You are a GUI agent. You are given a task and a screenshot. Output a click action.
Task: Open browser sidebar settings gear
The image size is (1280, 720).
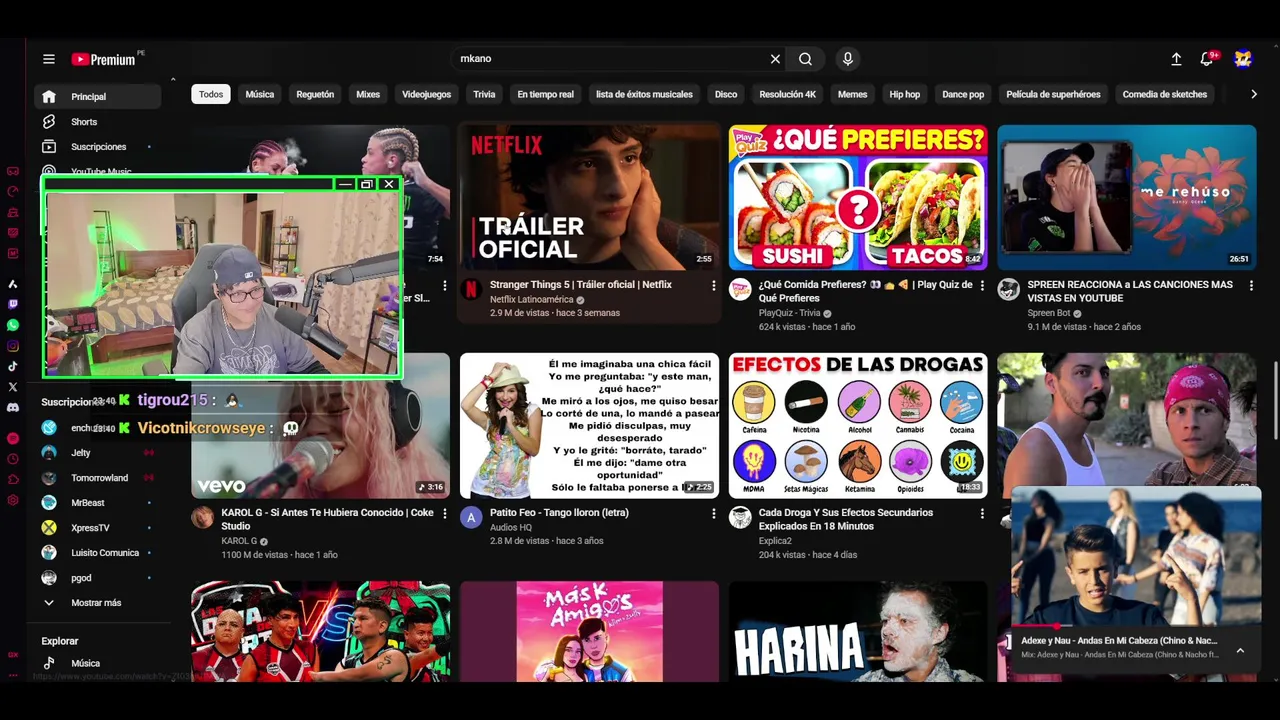pyautogui.click(x=13, y=500)
